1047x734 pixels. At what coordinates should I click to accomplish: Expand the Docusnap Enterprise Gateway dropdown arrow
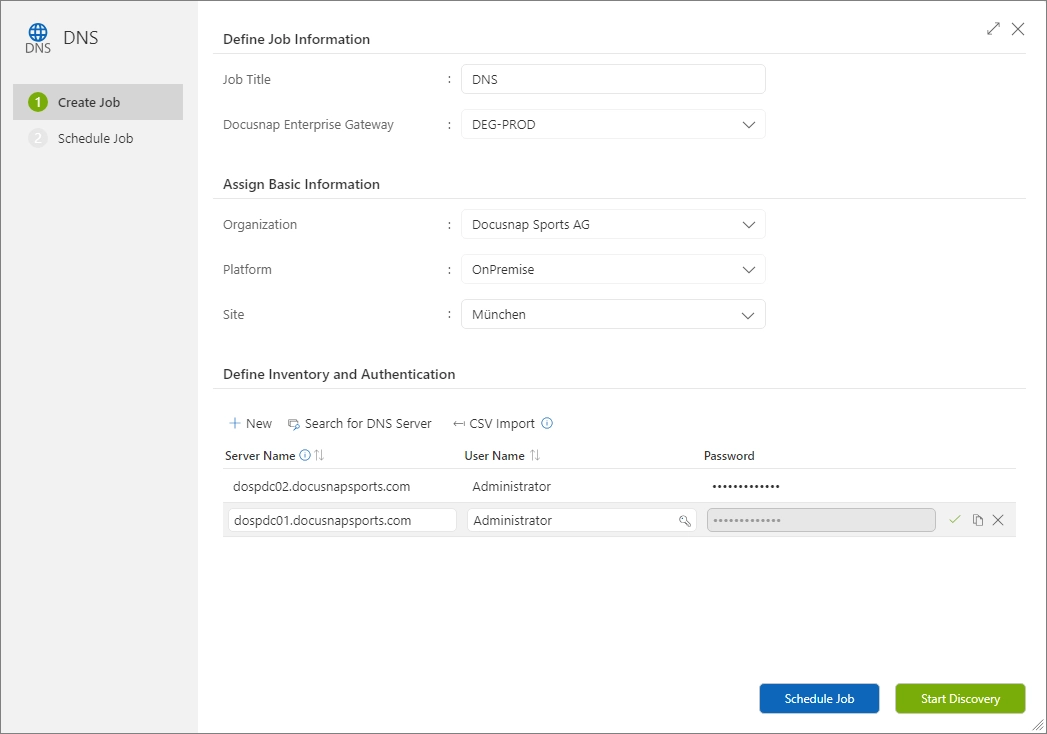[x=749, y=125]
